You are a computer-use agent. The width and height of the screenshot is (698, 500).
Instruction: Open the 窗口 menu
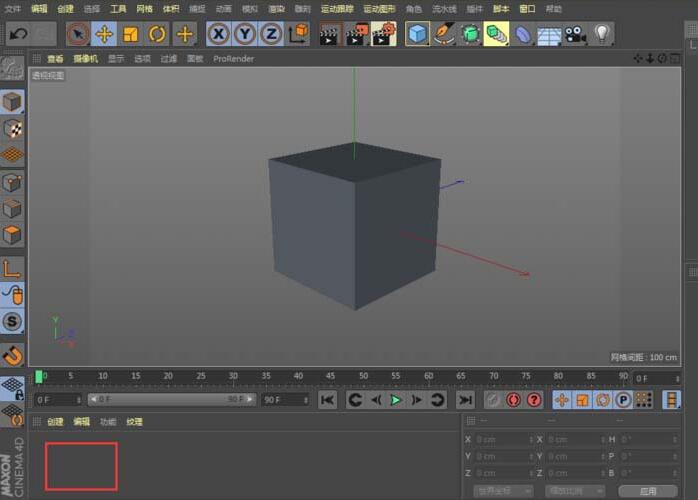(528, 8)
